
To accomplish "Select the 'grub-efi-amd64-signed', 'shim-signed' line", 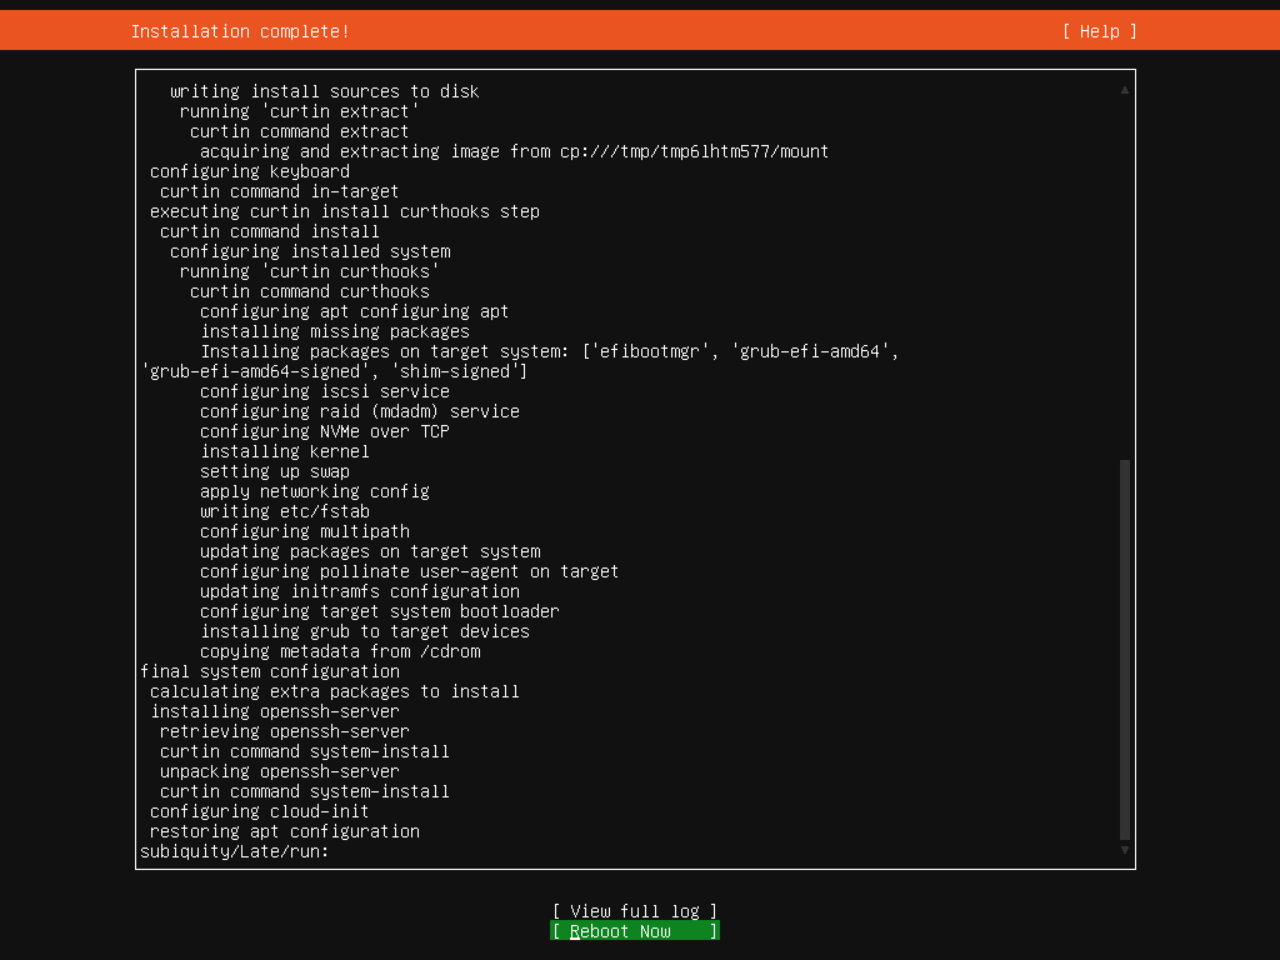I will click(335, 371).
